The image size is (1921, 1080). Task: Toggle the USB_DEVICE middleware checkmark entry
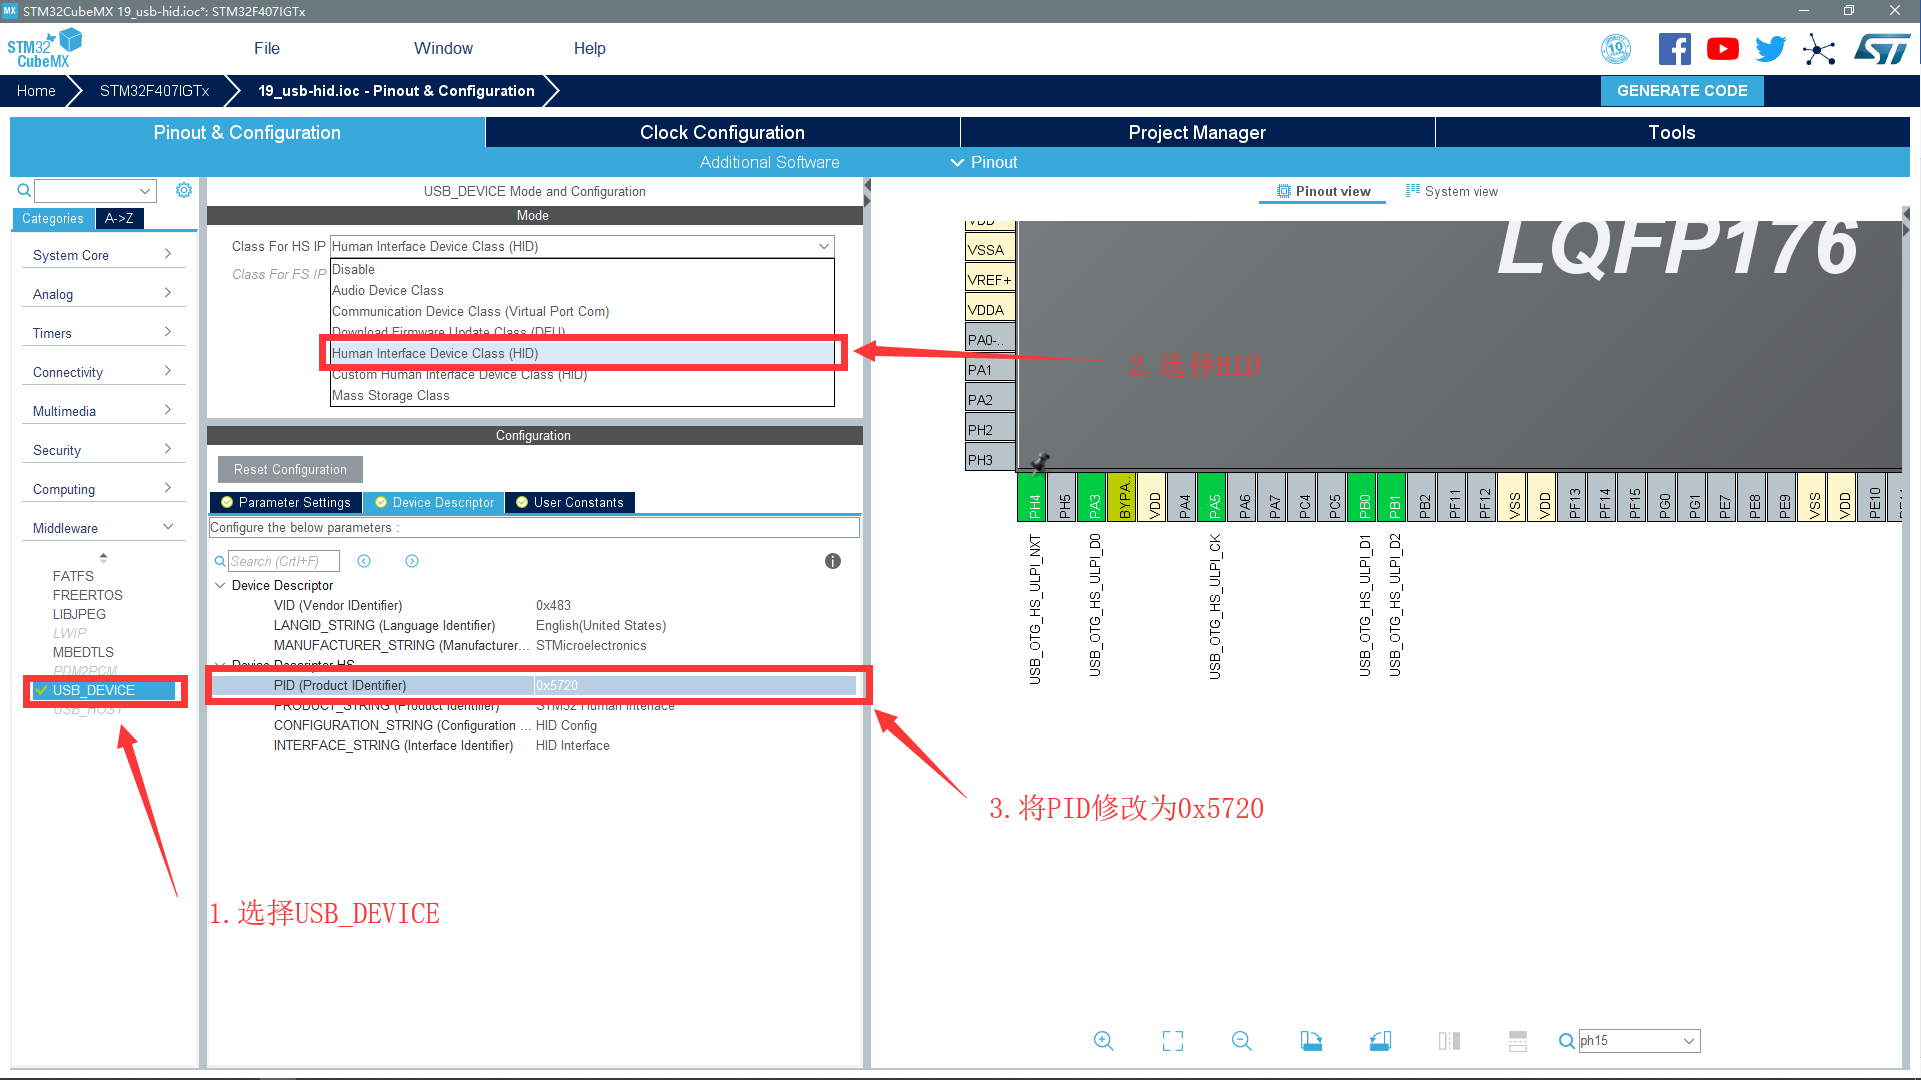pyautogui.click(x=93, y=690)
